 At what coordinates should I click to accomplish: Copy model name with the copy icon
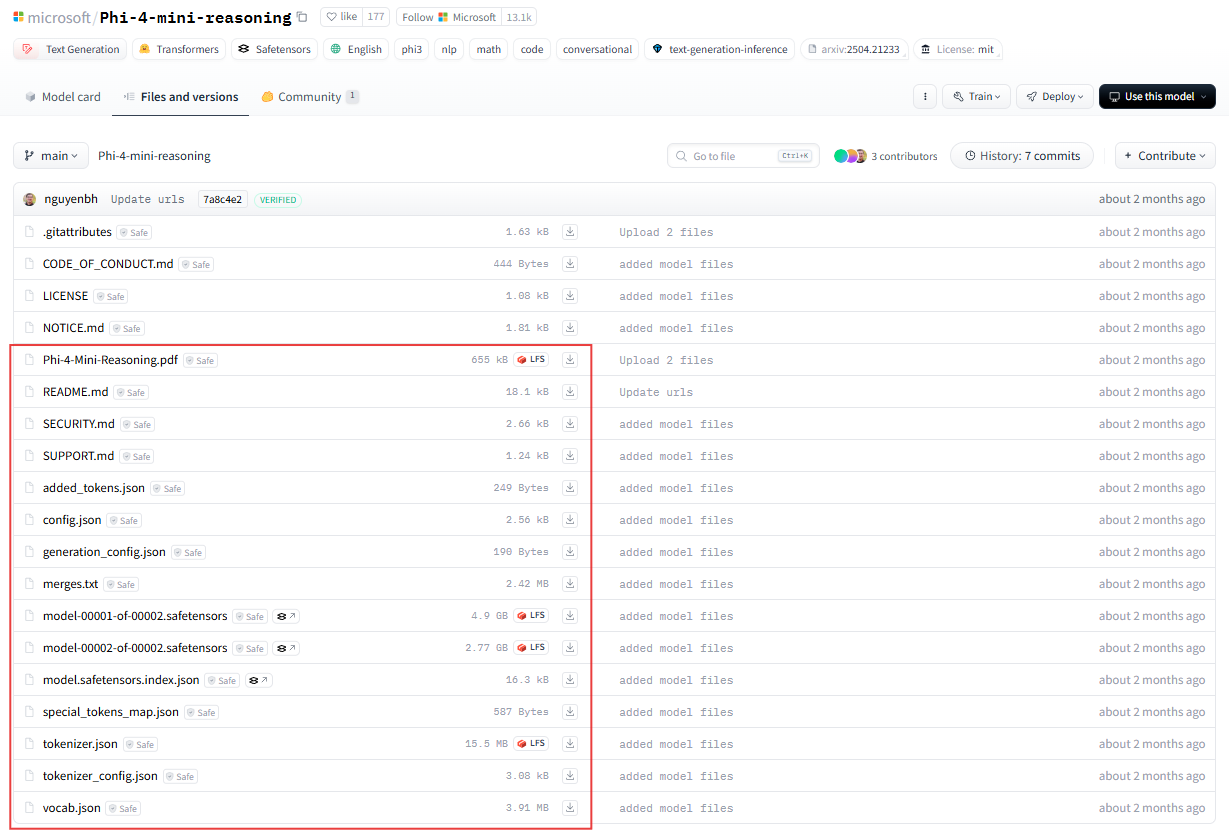click(302, 17)
